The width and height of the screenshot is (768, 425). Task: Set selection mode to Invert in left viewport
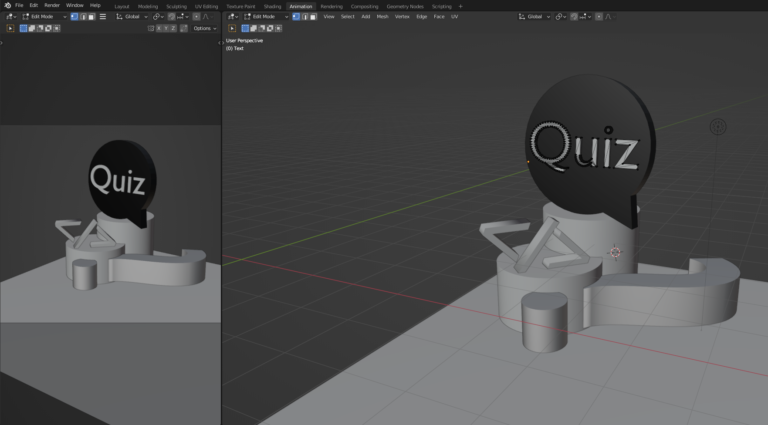click(x=48, y=28)
